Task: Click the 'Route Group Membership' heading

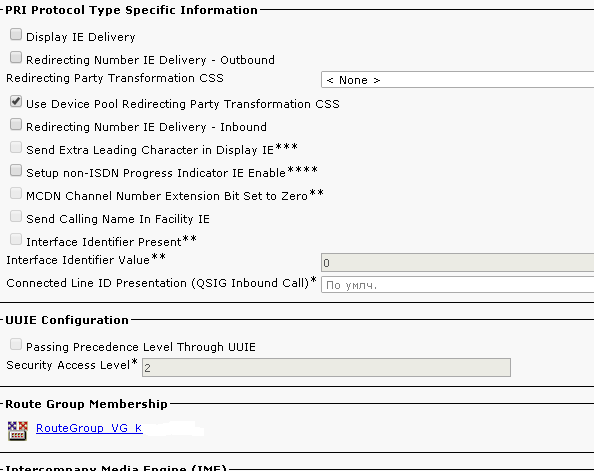Action: 86,404
